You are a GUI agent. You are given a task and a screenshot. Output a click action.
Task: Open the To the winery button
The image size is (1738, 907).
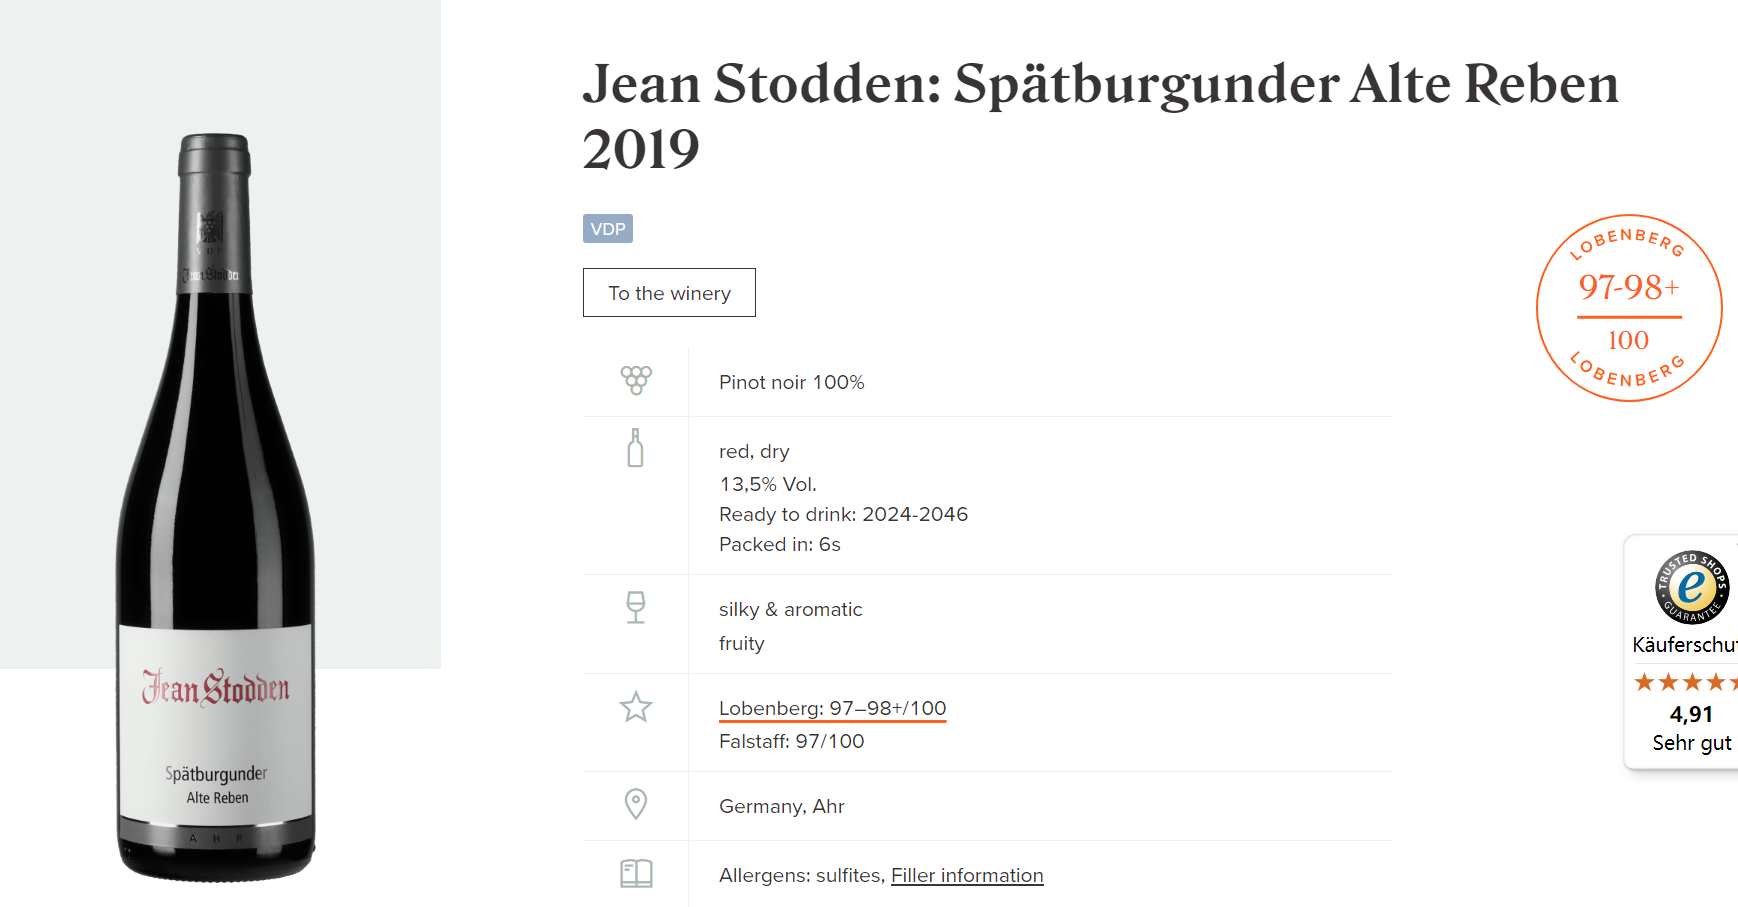point(669,293)
